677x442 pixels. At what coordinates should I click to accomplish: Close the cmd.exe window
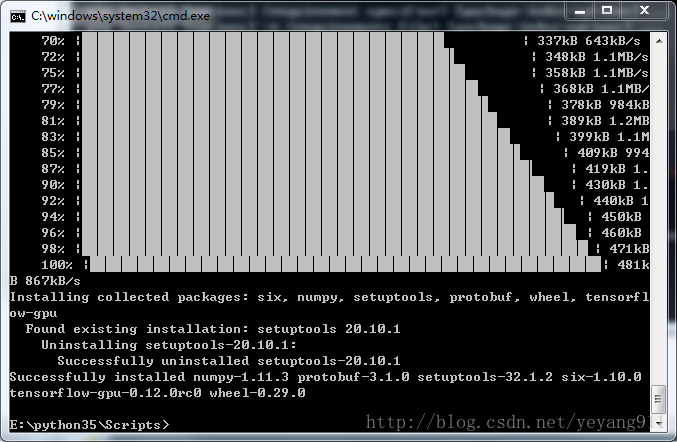point(644,10)
